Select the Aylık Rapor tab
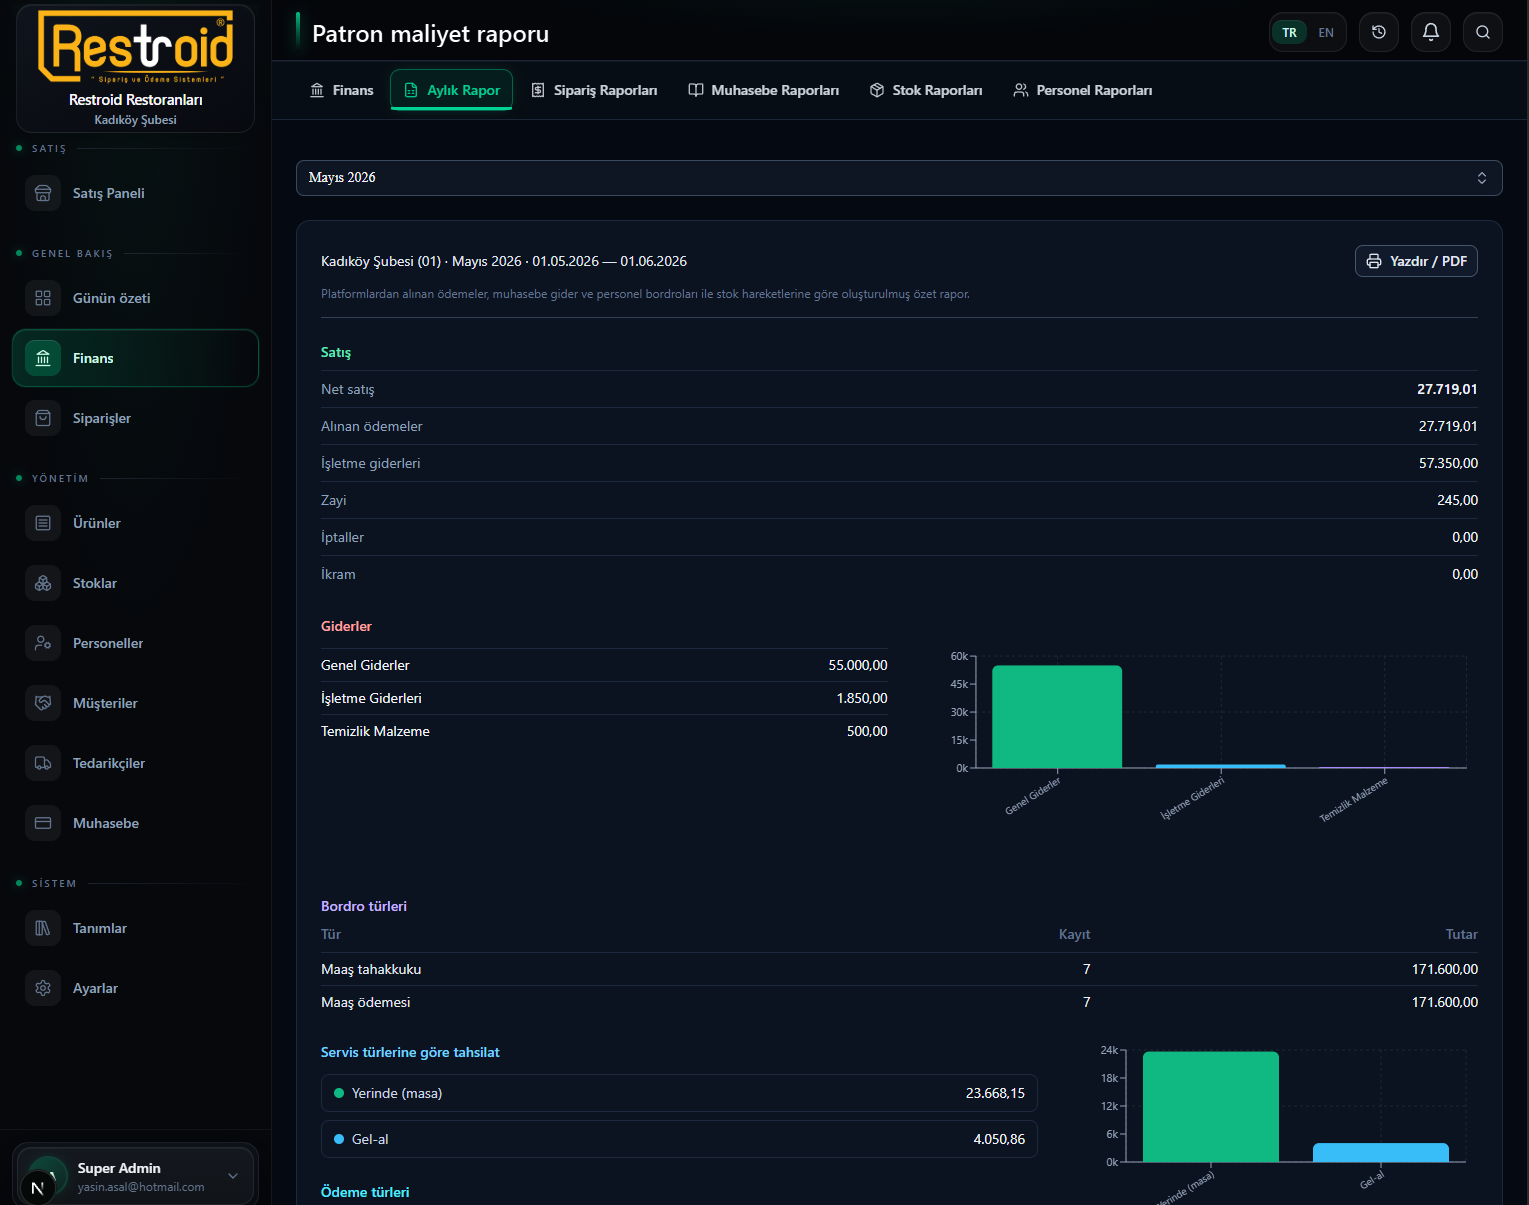The height and width of the screenshot is (1205, 1529). (x=451, y=90)
